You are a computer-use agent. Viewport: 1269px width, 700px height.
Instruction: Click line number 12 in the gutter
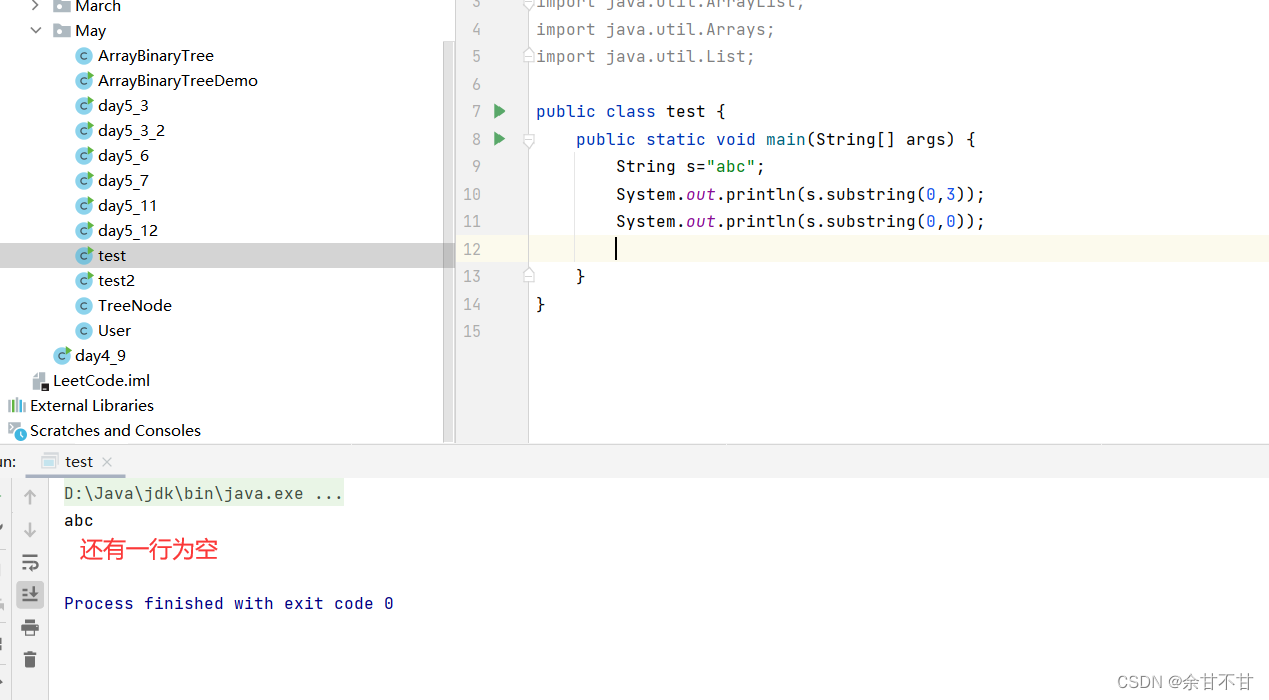click(472, 249)
